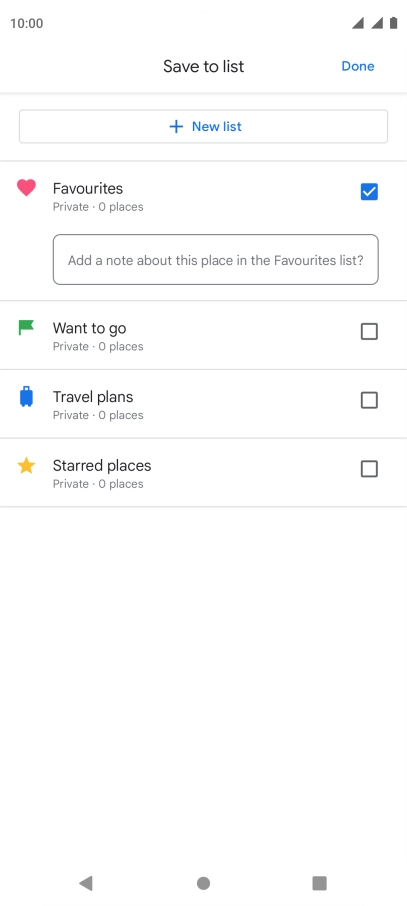Tap the blue suitcase Travel plans icon
407x906 pixels.
pos(26,397)
